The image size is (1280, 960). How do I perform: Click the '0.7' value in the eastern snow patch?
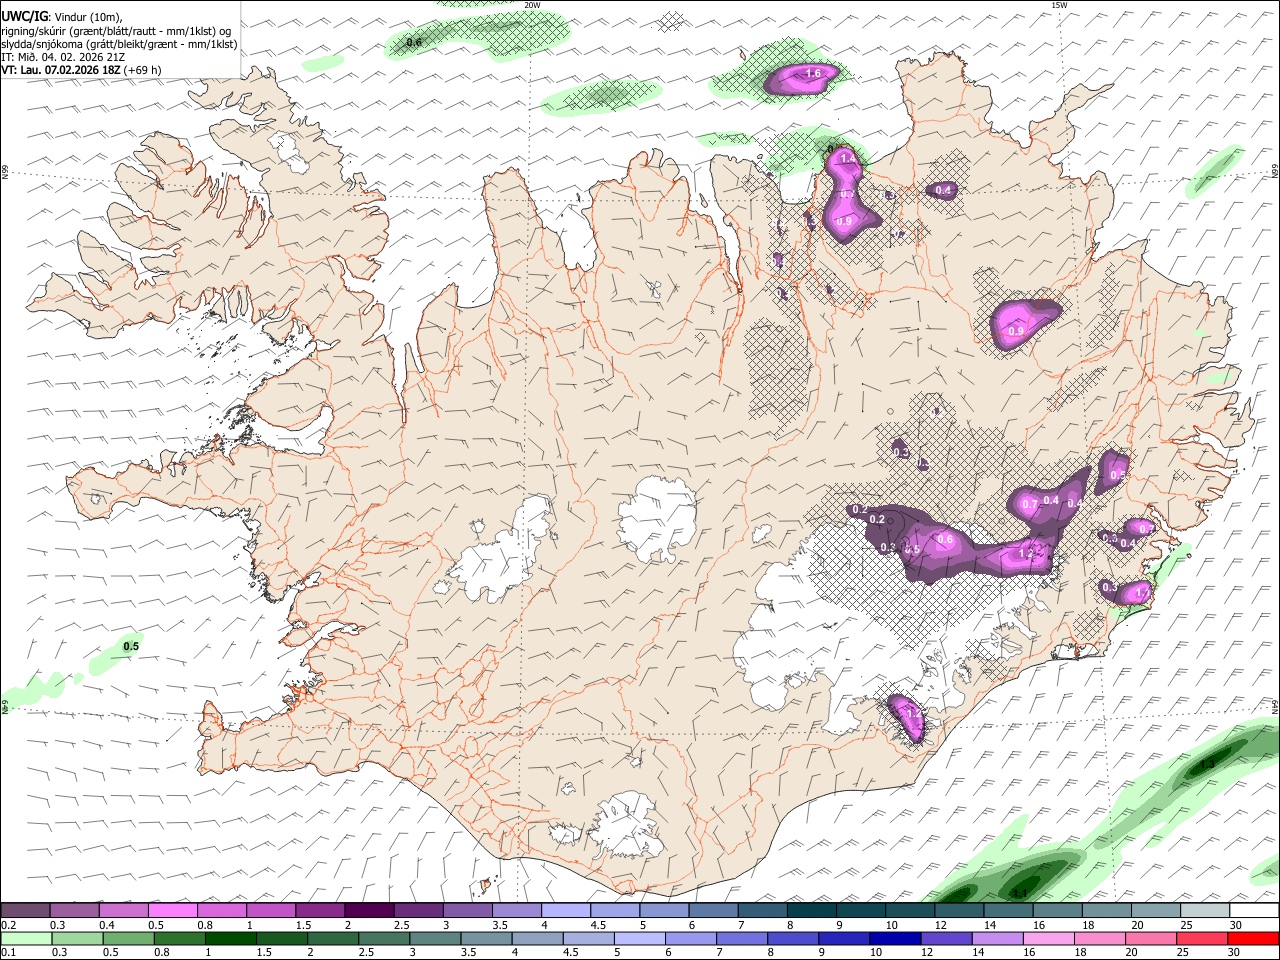coord(1030,505)
